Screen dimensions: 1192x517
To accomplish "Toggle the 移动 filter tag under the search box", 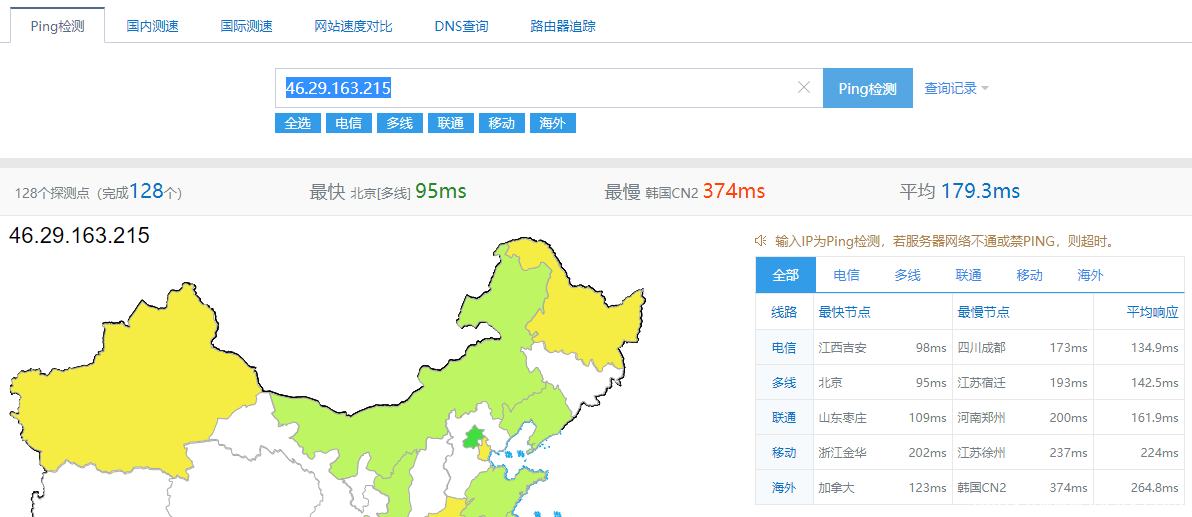I will tap(501, 123).
